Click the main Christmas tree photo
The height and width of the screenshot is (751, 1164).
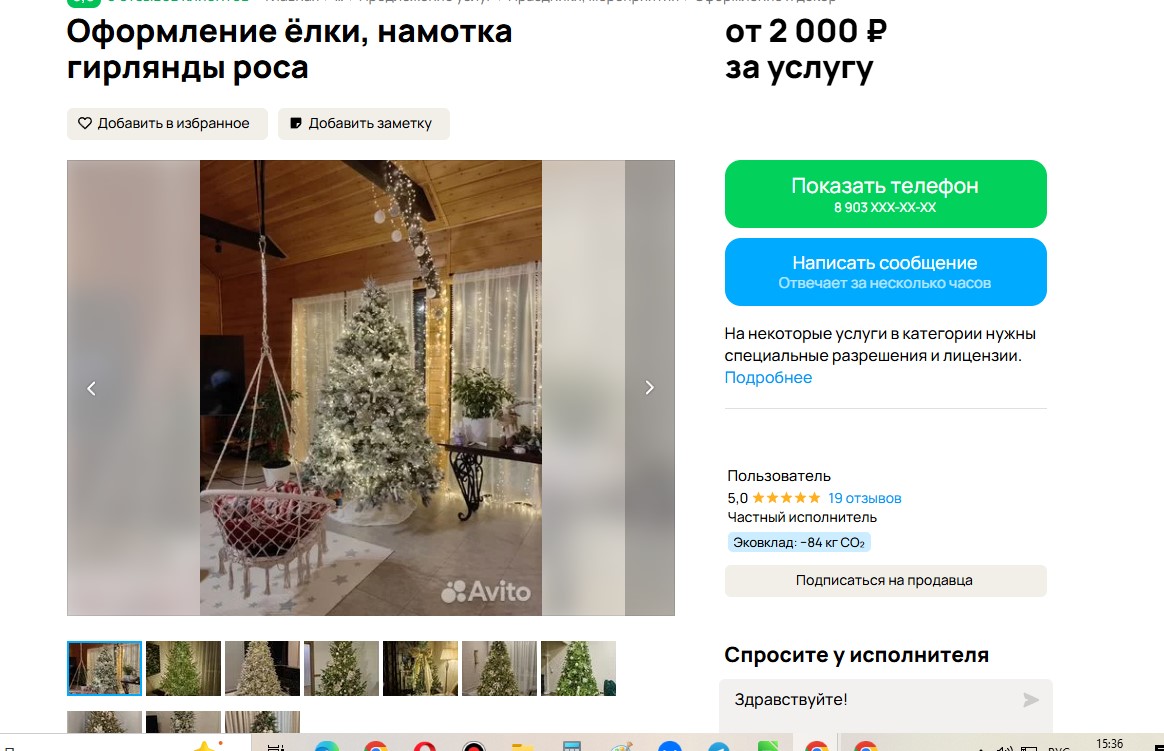pos(371,387)
